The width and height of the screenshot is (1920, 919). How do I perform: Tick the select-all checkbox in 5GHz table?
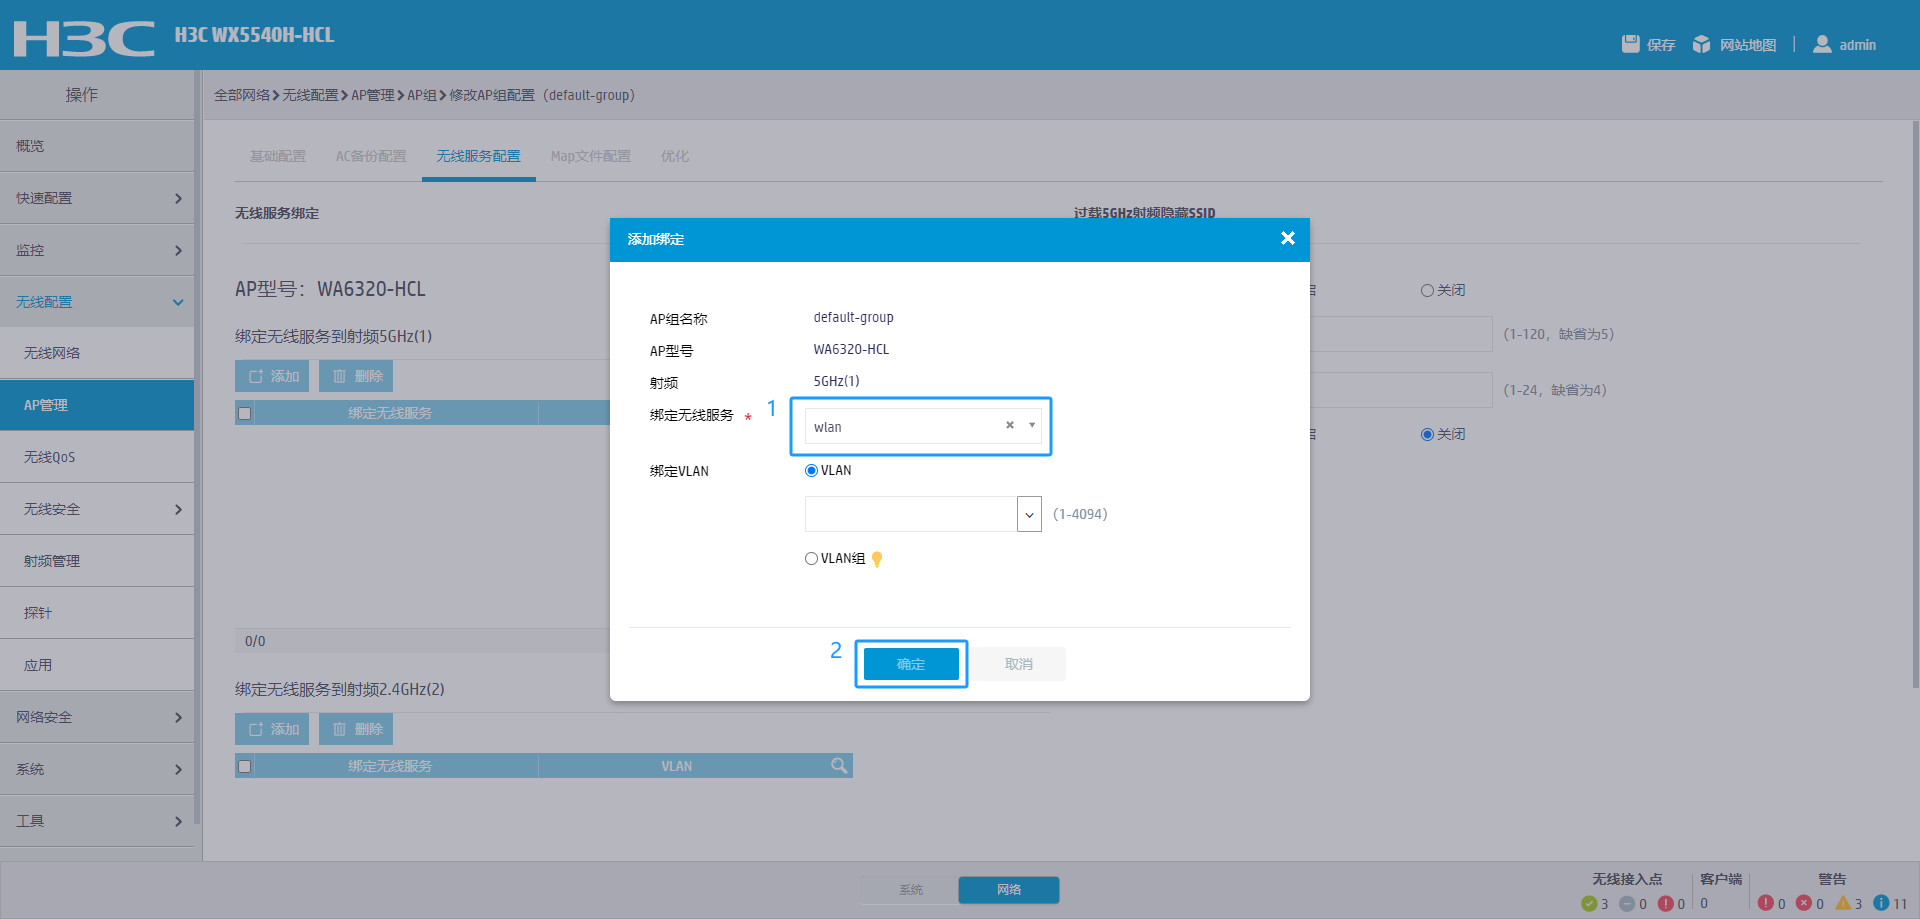tap(245, 413)
